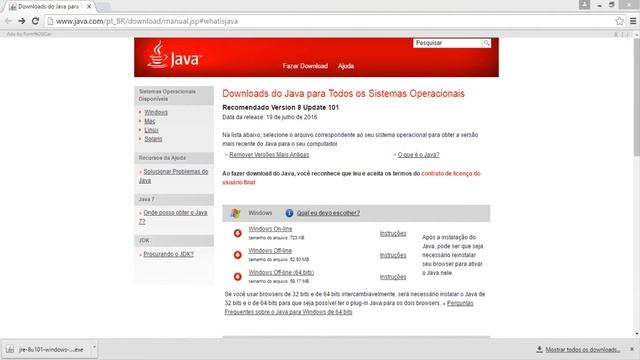The width and height of the screenshot is (640, 360).
Task: Open 'Procurando o JDK?' link
Action: [168, 254]
